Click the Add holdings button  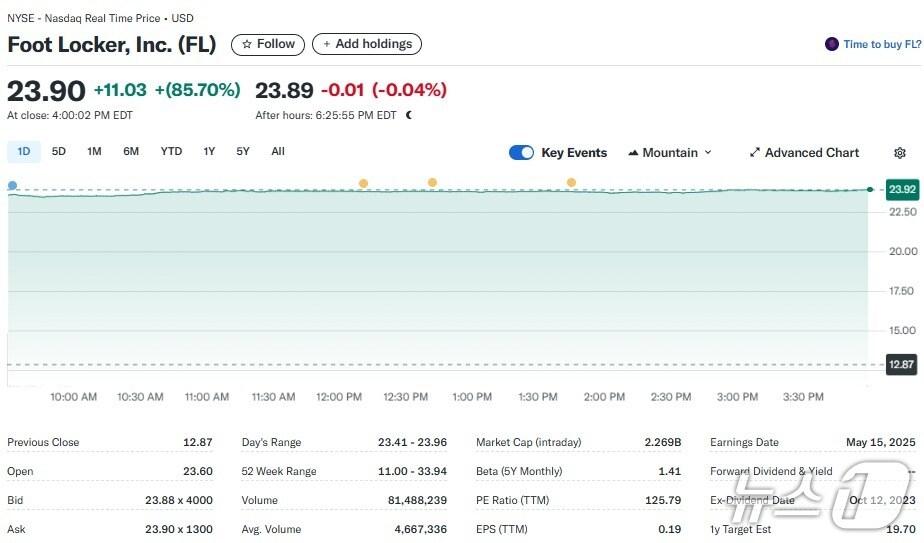tap(367, 44)
